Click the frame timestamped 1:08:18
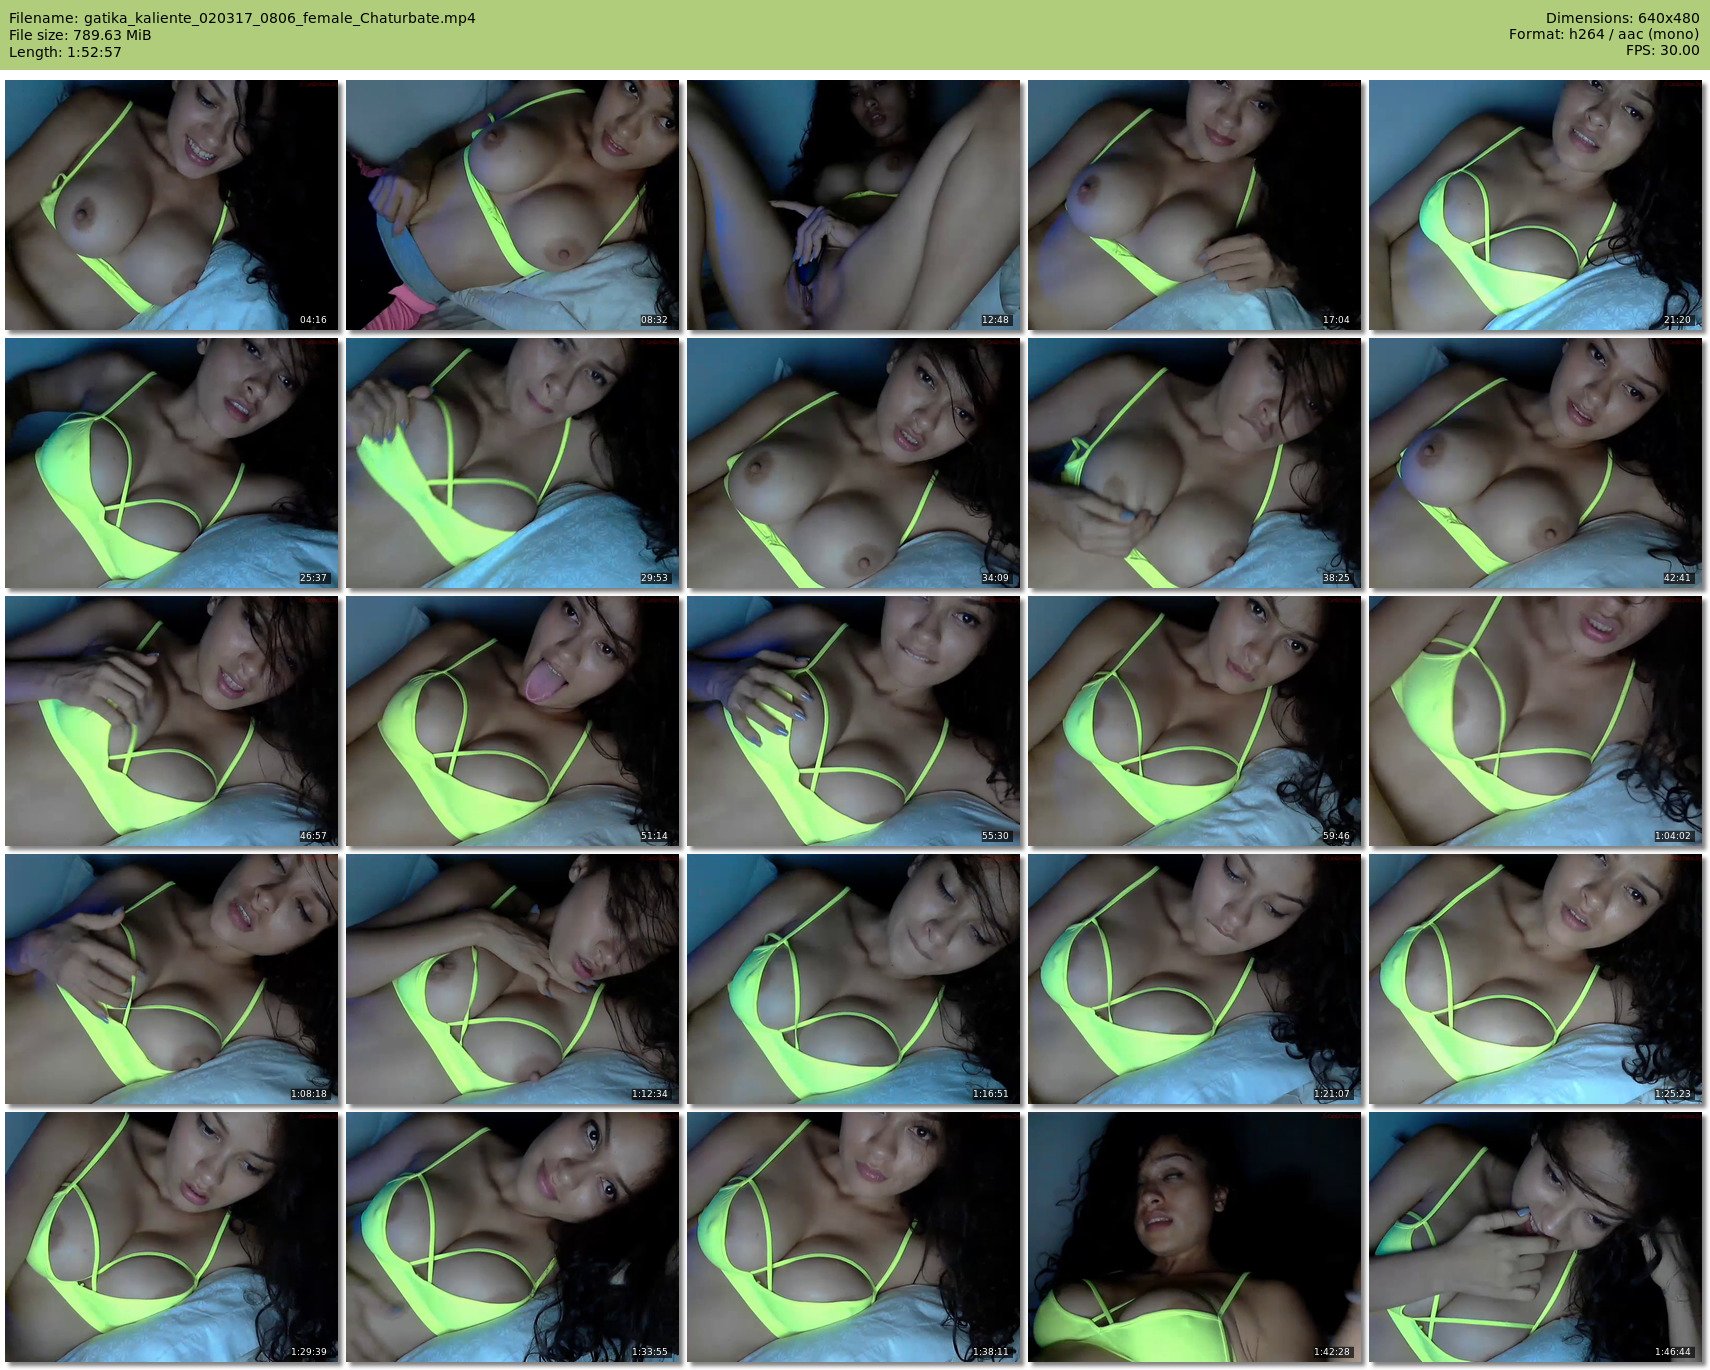Viewport: 1710px width, 1370px height. (172, 979)
